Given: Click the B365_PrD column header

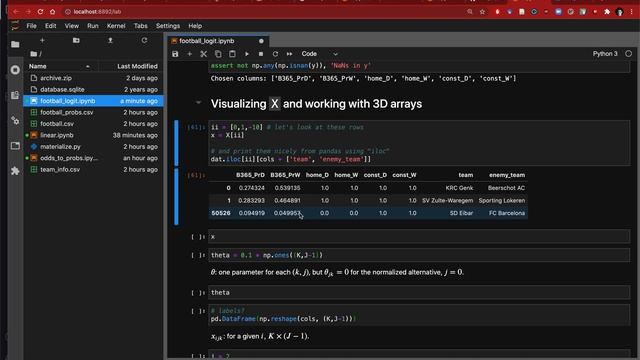Looking at the screenshot, I should click(250, 175).
